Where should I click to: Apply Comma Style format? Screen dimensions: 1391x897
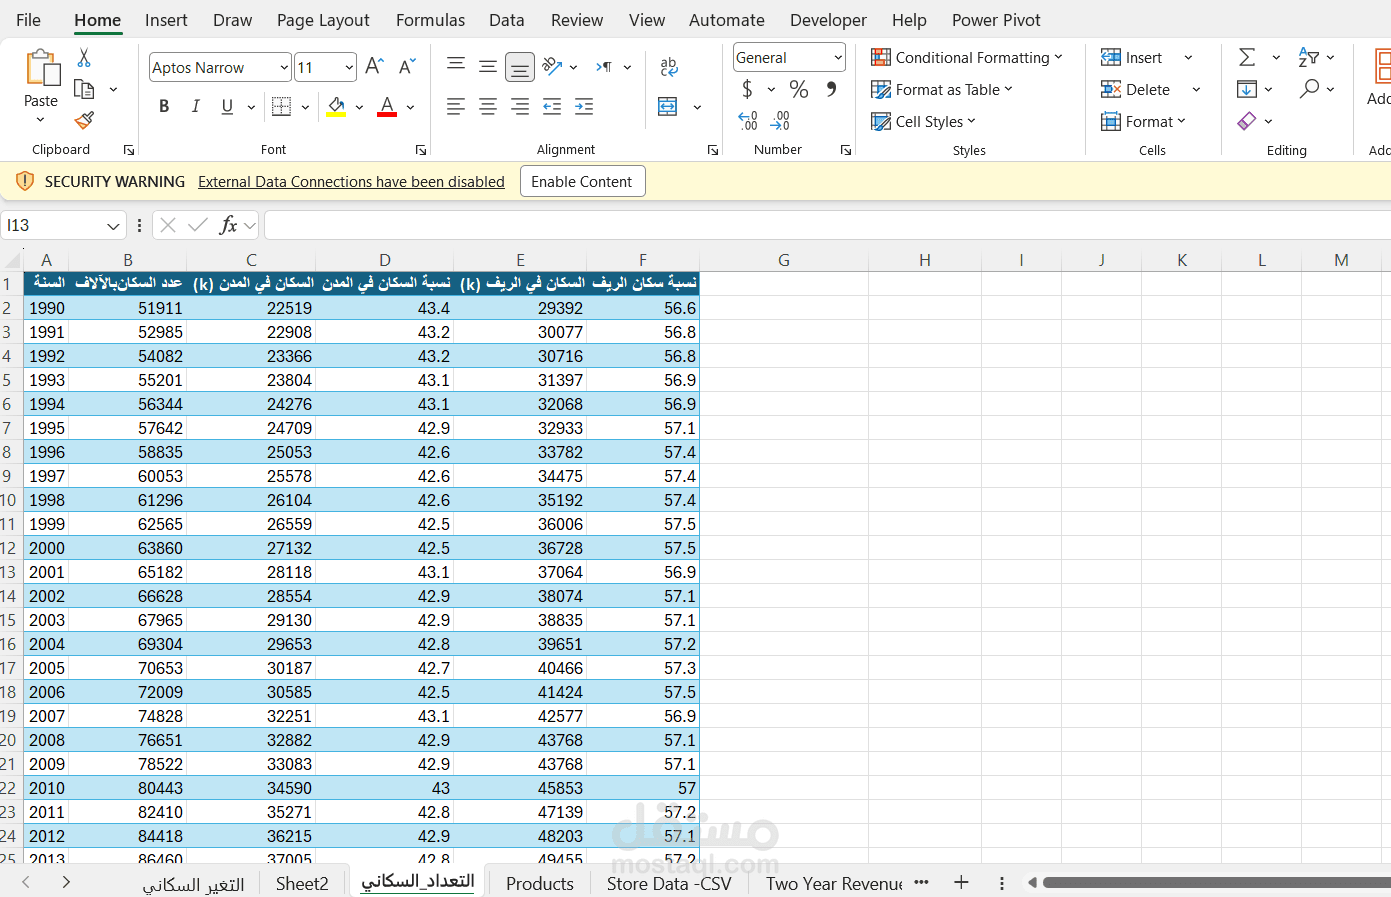tap(831, 89)
